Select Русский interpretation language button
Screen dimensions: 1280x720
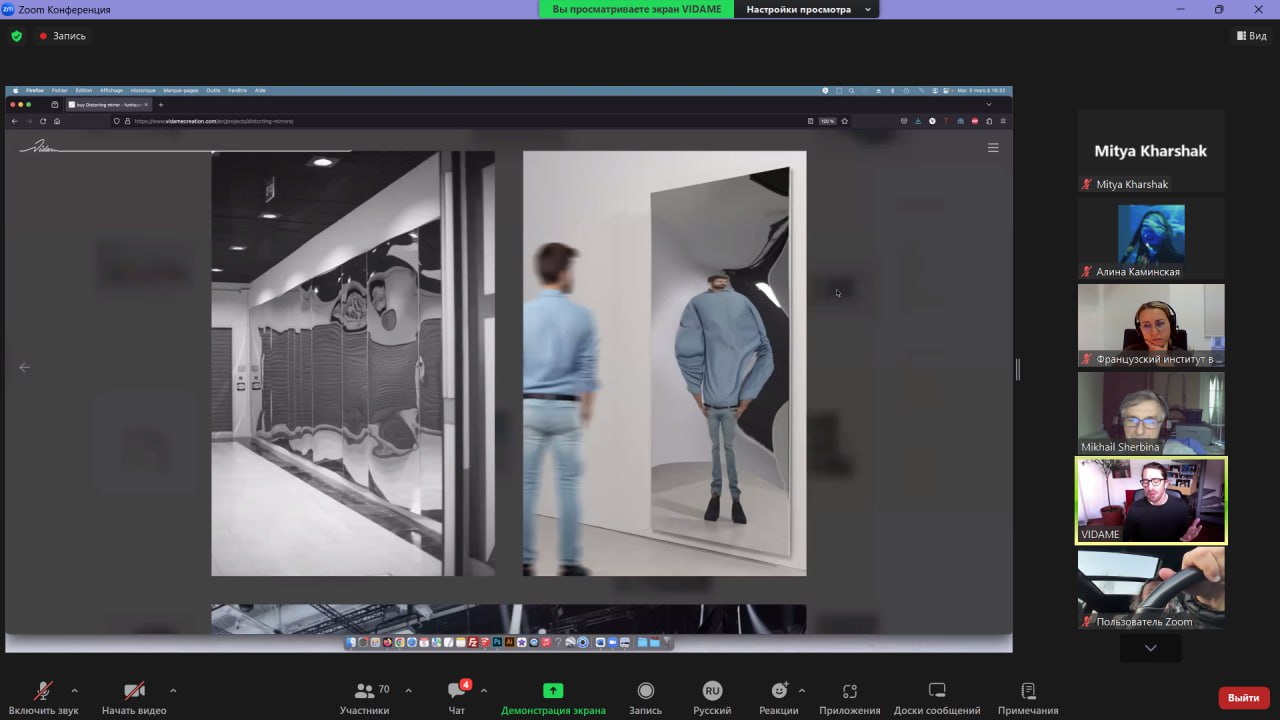(x=711, y=697)
